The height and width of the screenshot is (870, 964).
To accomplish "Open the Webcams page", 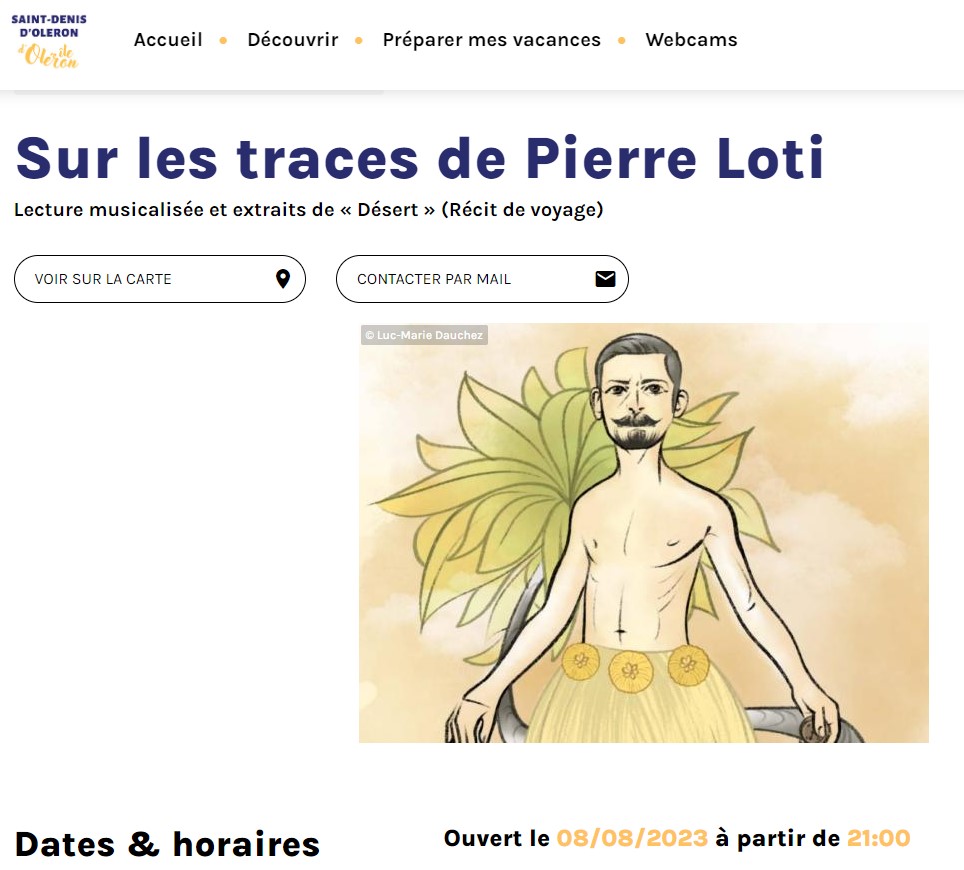I will point(691,40).
